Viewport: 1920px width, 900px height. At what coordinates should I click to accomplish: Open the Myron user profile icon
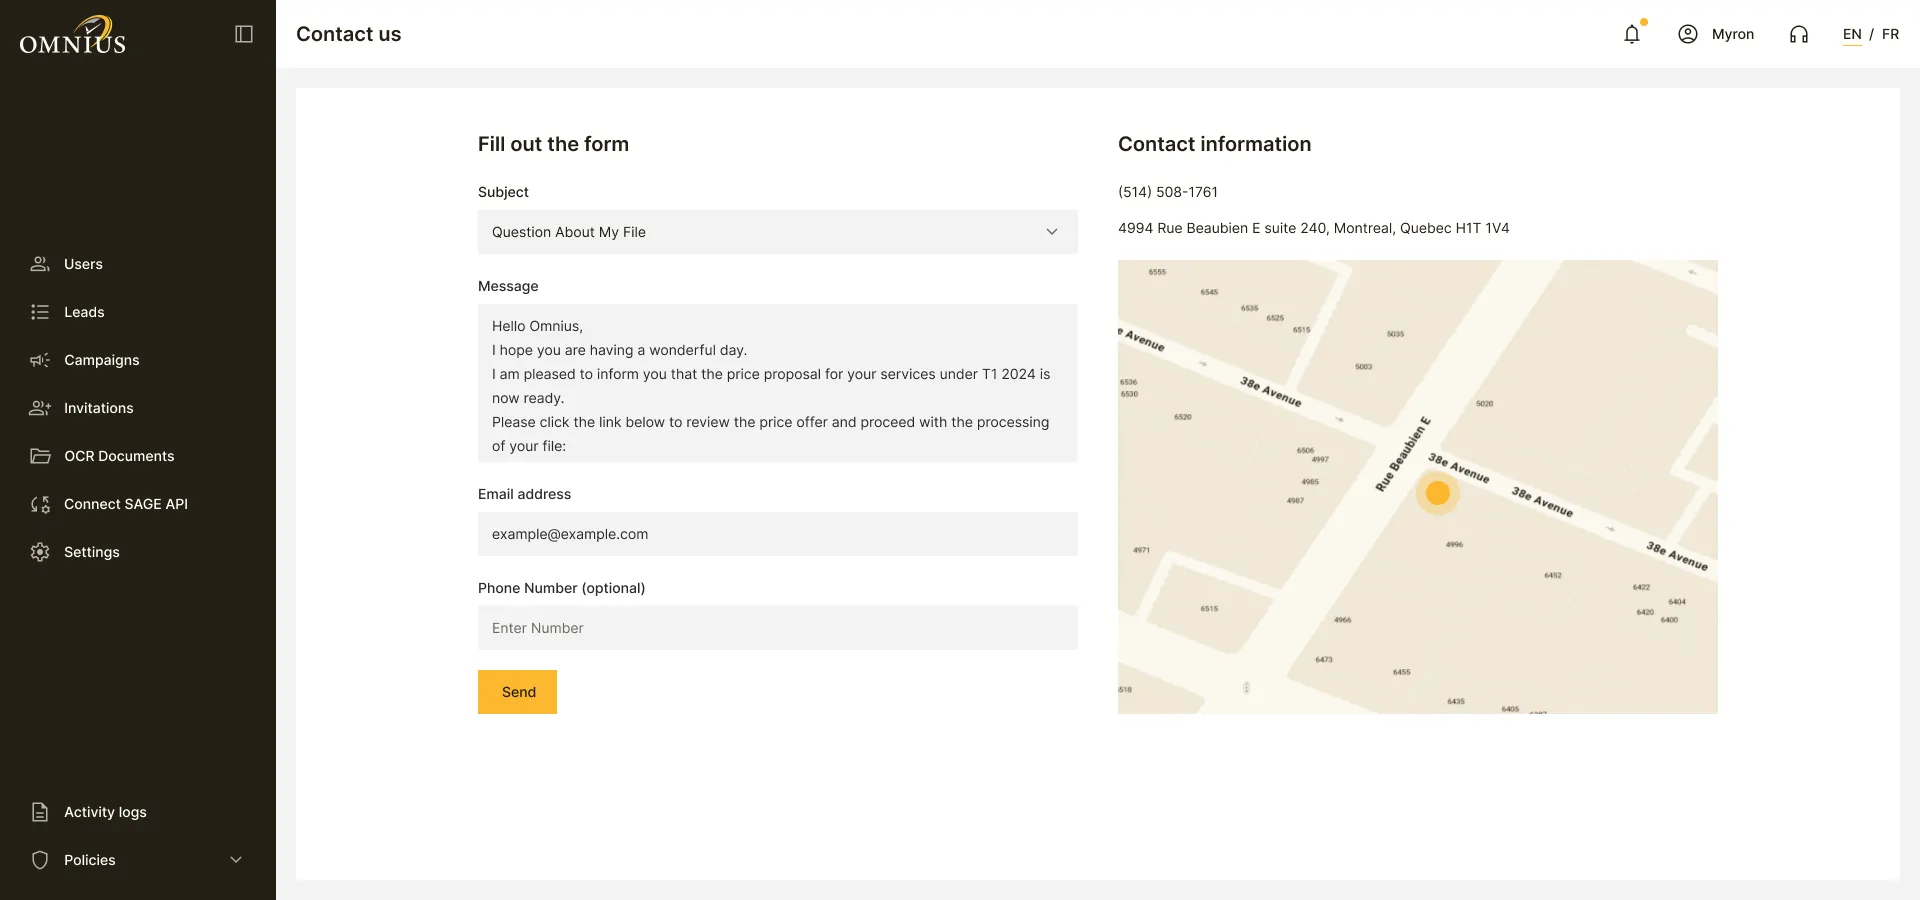(x=1688, y=34)
